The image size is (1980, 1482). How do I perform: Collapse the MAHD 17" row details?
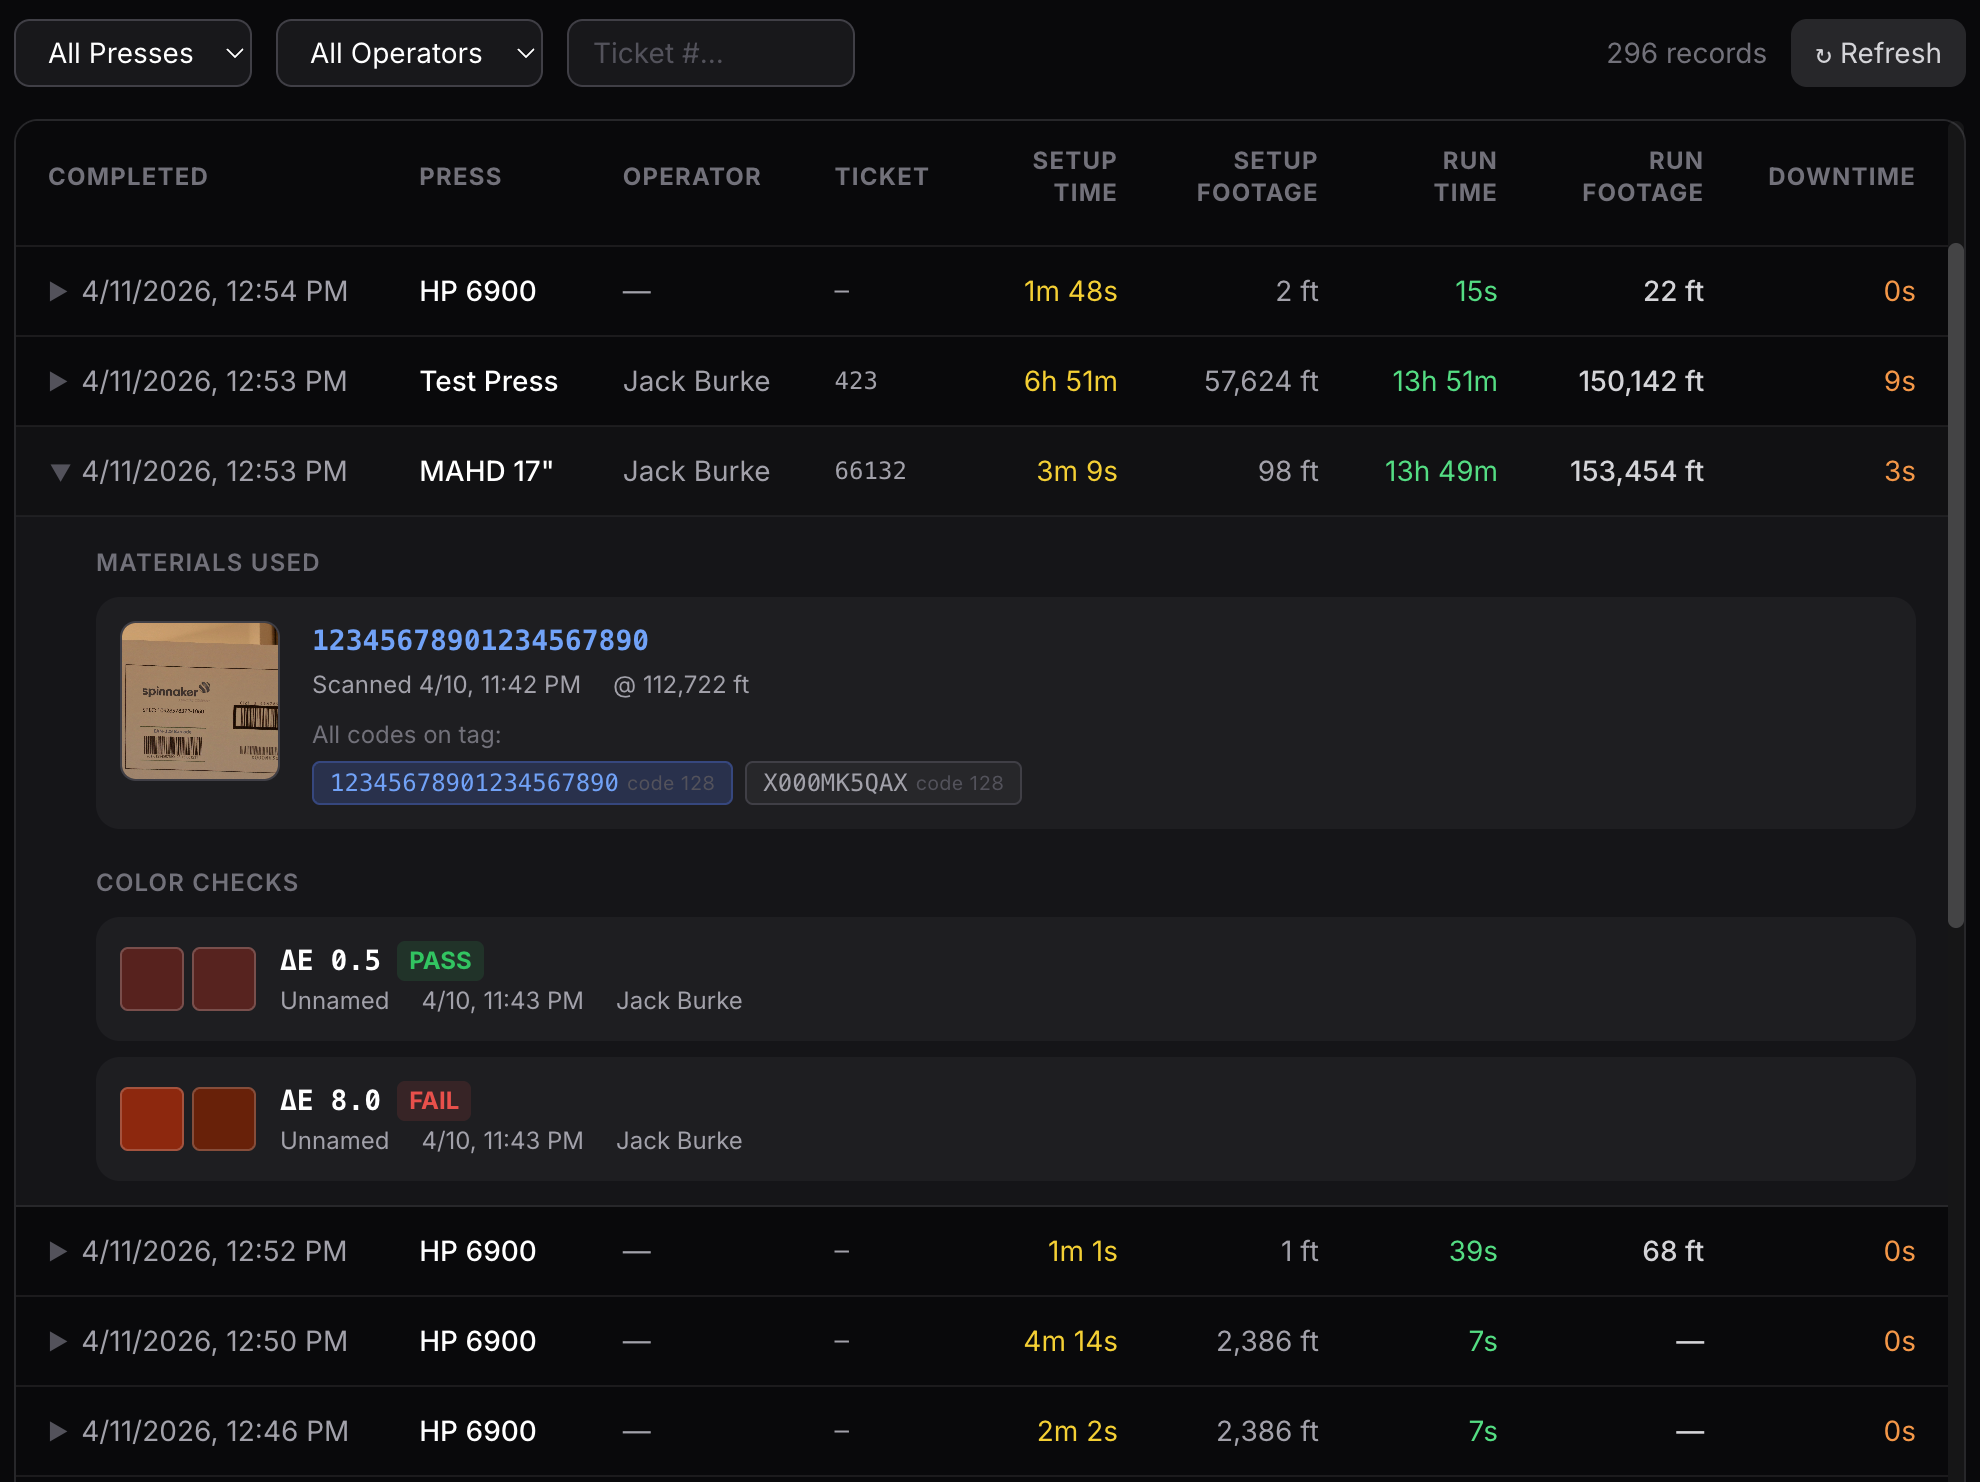(x=59, y=472)
